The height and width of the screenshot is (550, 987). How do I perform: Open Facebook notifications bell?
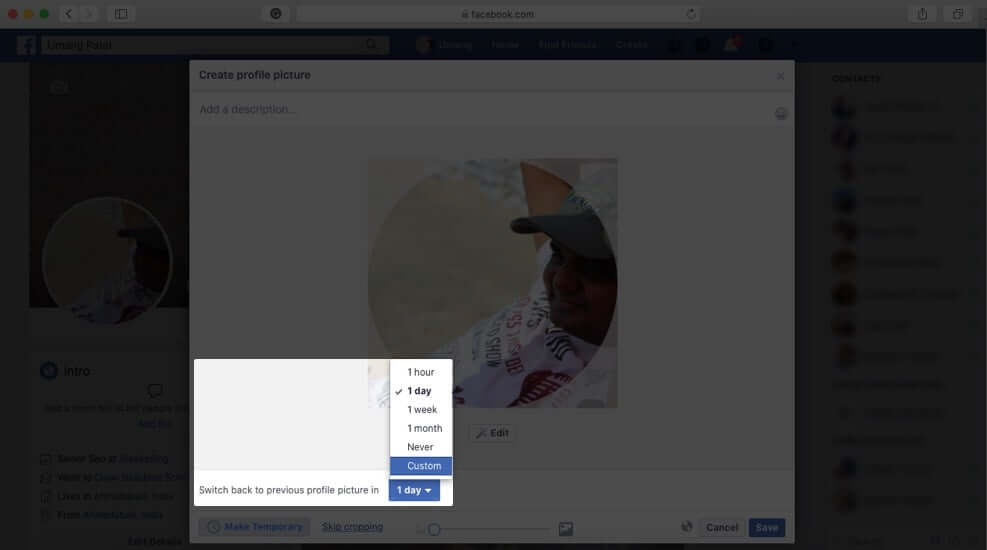coord(731,45)
